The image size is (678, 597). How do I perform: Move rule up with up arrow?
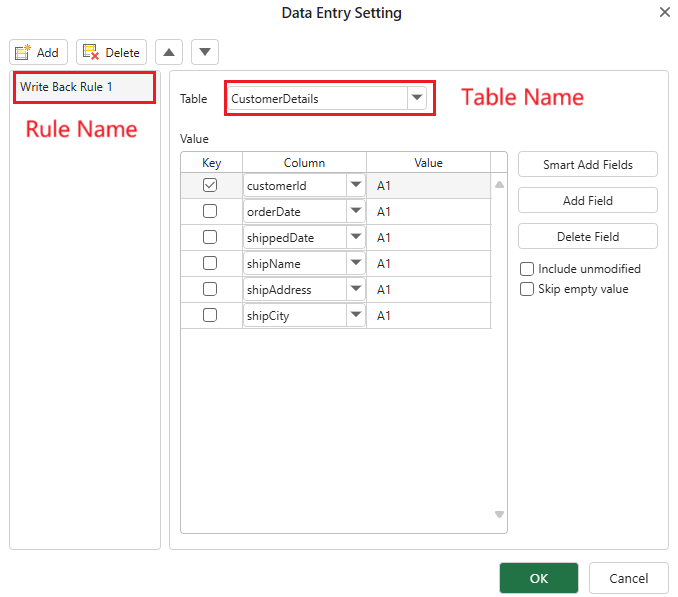point(170,52)
